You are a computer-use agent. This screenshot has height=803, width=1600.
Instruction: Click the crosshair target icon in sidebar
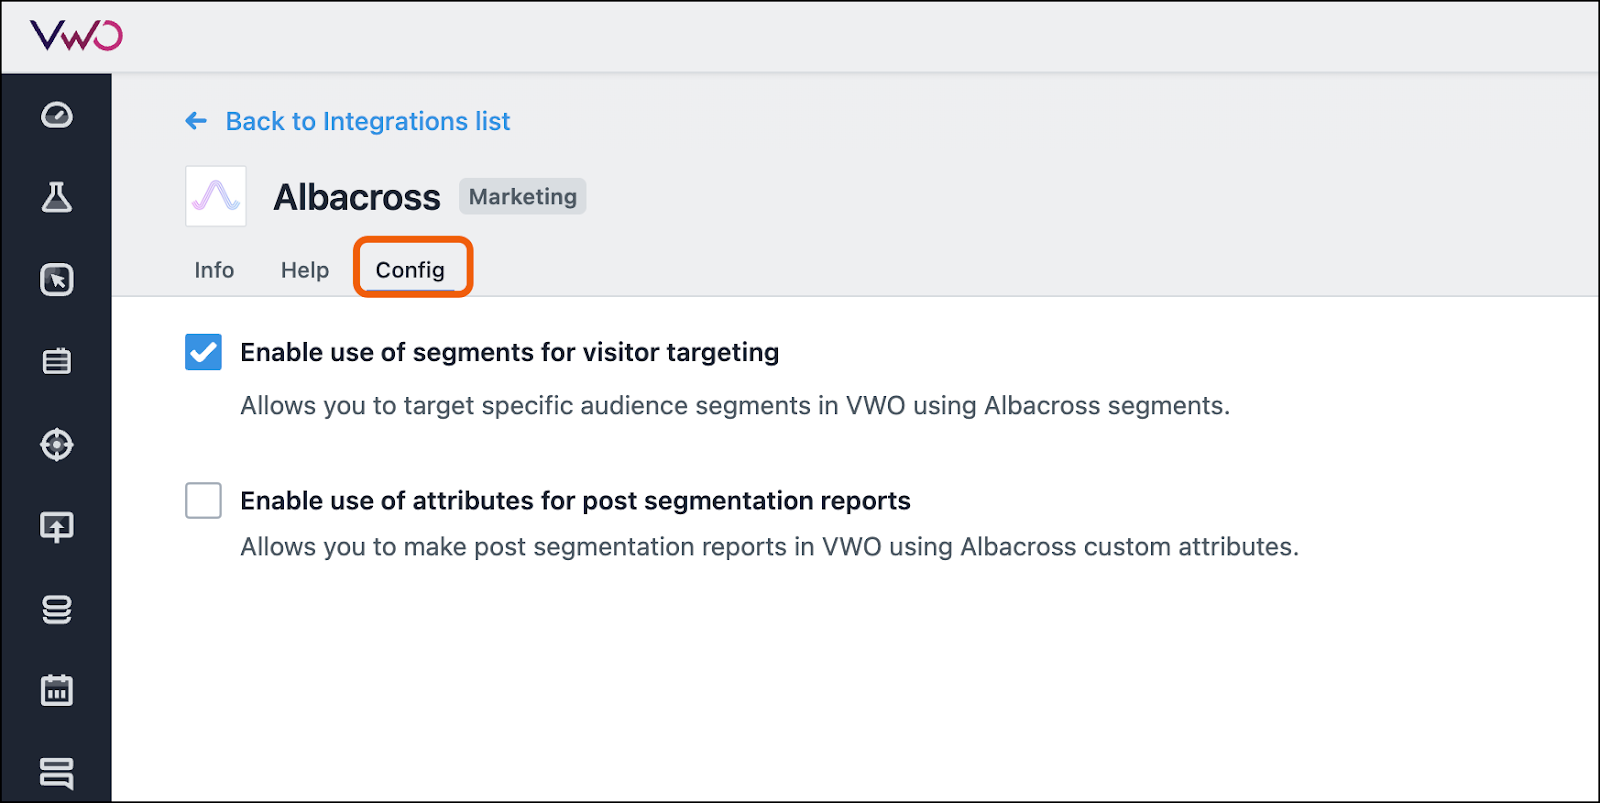57,444
